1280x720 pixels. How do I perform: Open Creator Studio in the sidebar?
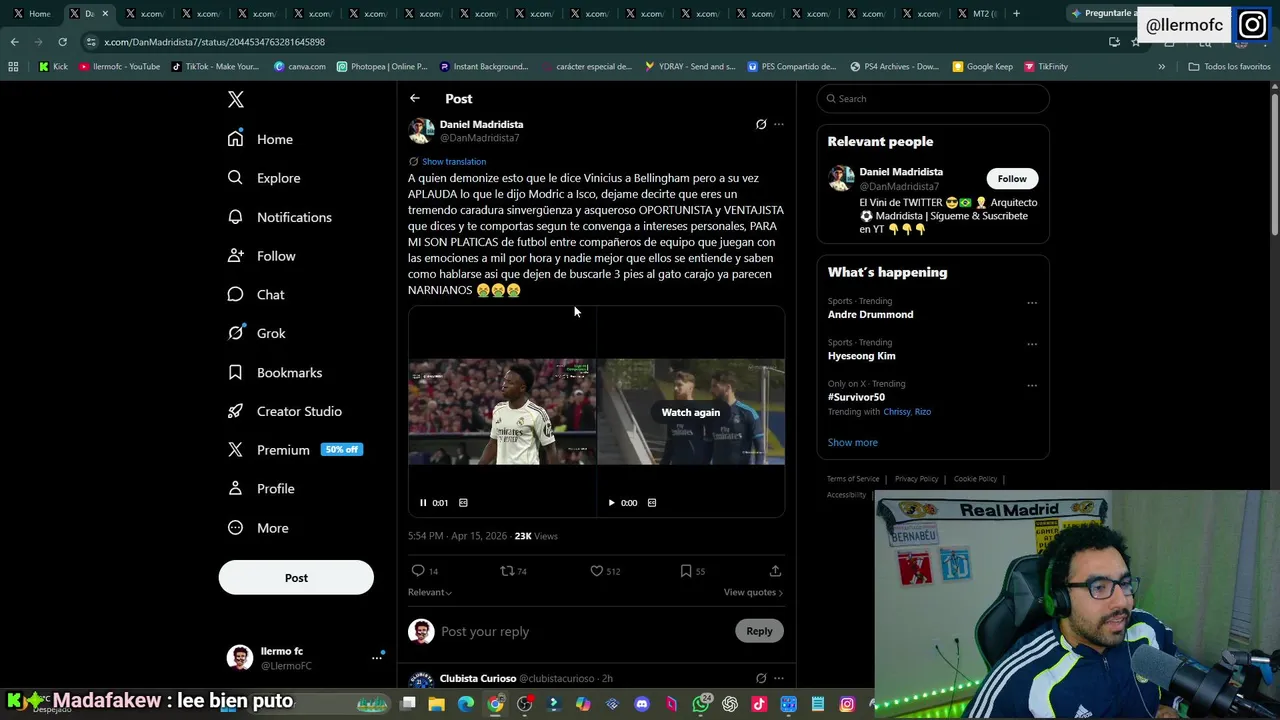click(x=285, y=411)
